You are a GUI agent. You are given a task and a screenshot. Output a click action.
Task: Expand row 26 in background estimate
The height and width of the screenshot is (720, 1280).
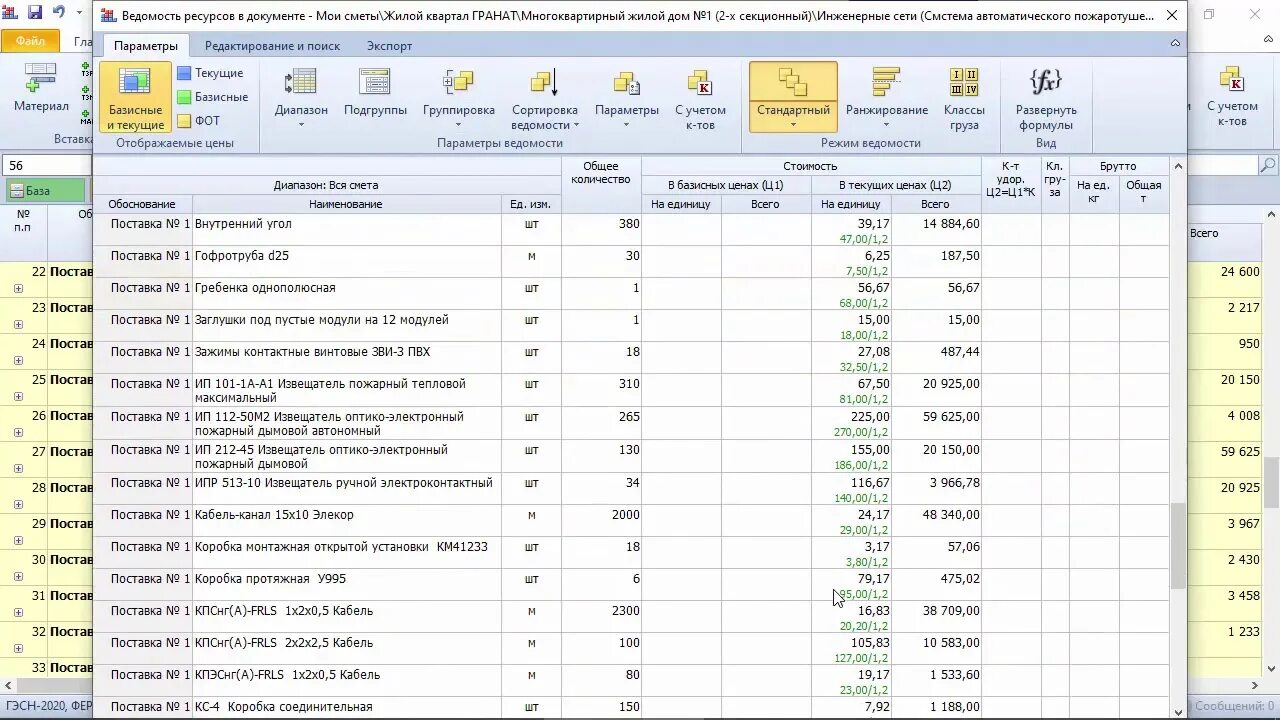18,433
